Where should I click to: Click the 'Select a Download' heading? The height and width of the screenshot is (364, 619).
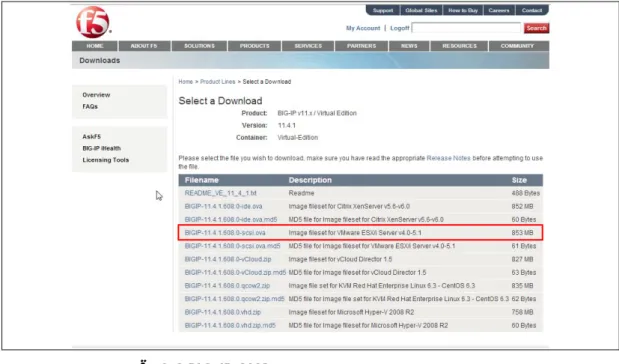pos(220,101)
